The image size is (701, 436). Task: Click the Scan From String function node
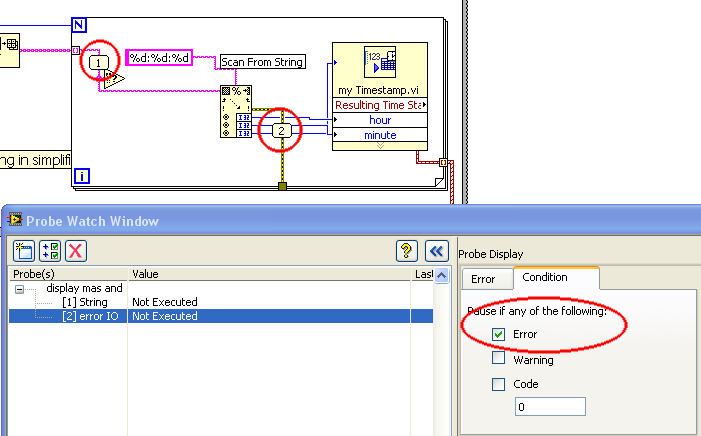point(236,111)
